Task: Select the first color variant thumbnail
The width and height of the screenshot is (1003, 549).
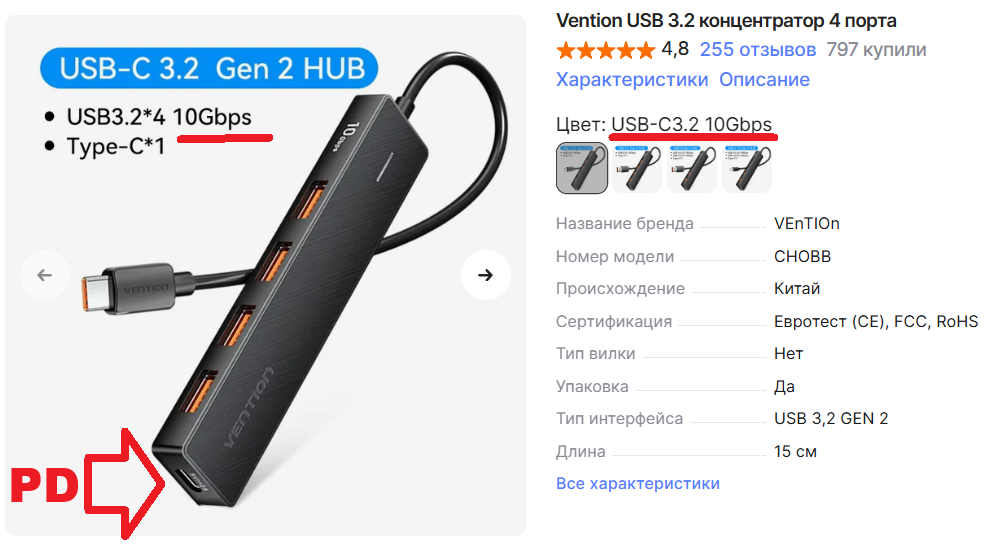Action: tap(581, 168)
